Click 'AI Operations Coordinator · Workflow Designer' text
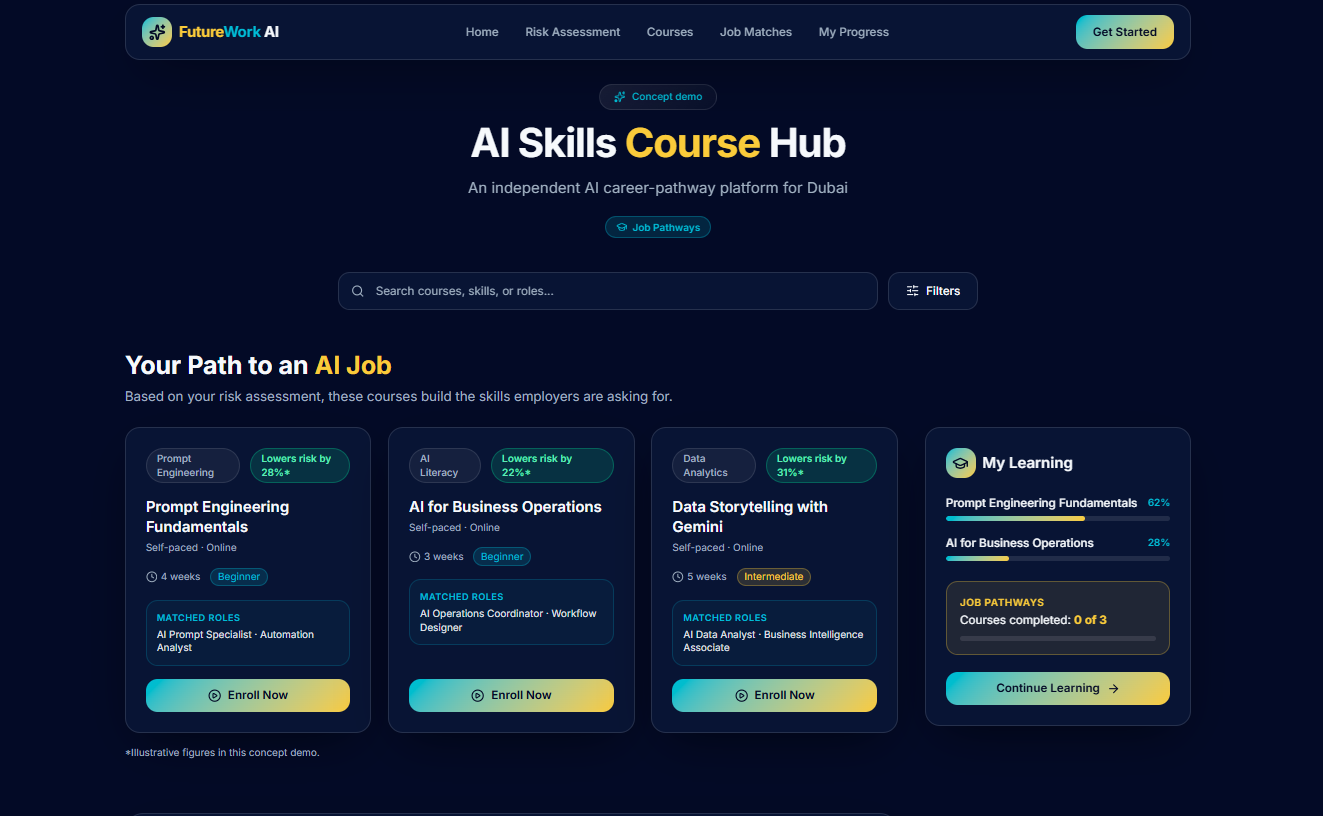This screenshot has height=816, width=1323. [508, 621]
